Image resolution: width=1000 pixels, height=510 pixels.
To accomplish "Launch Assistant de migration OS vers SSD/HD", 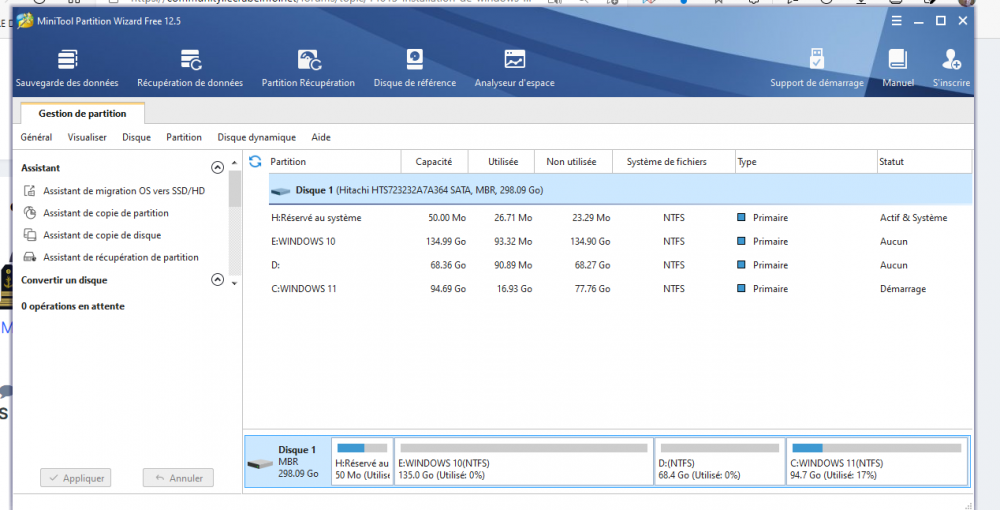I will 123,191.
